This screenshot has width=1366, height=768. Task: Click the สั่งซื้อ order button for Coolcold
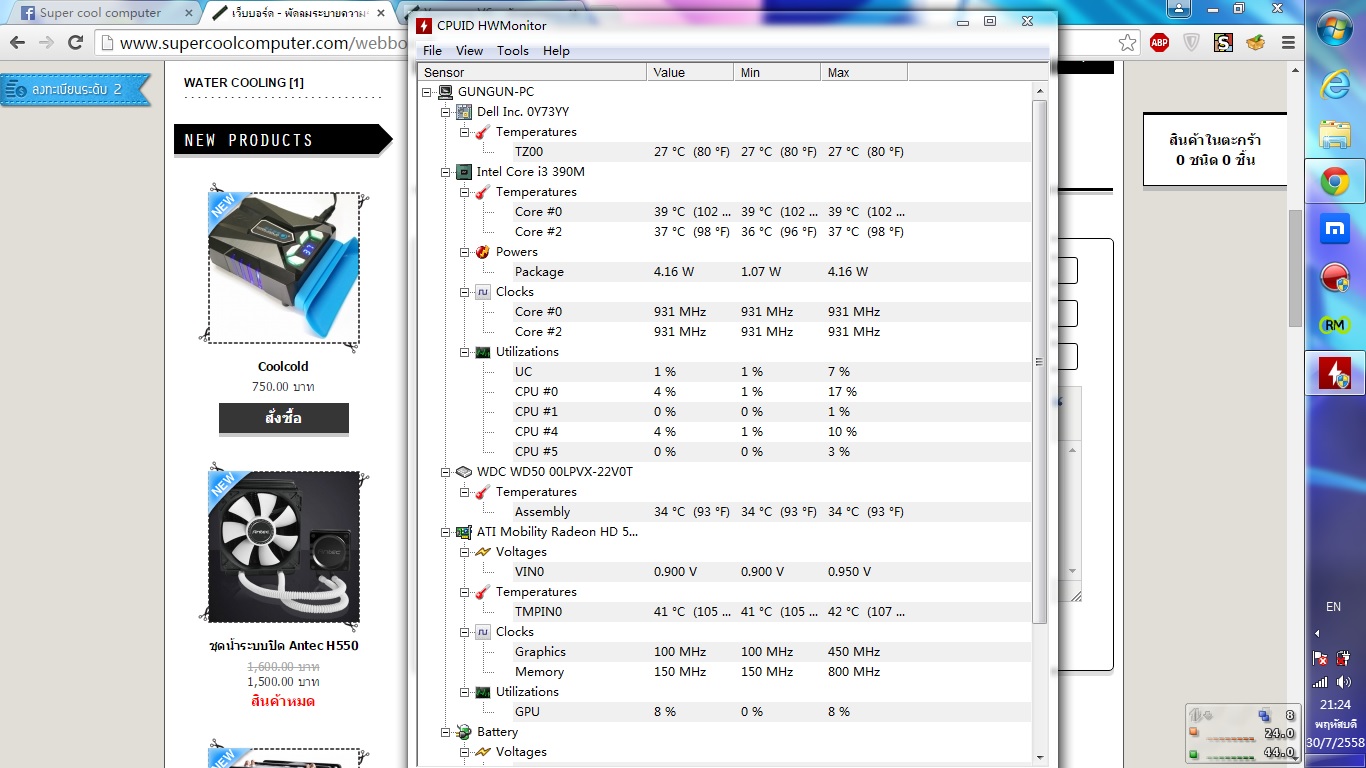(x=284, y=418)
